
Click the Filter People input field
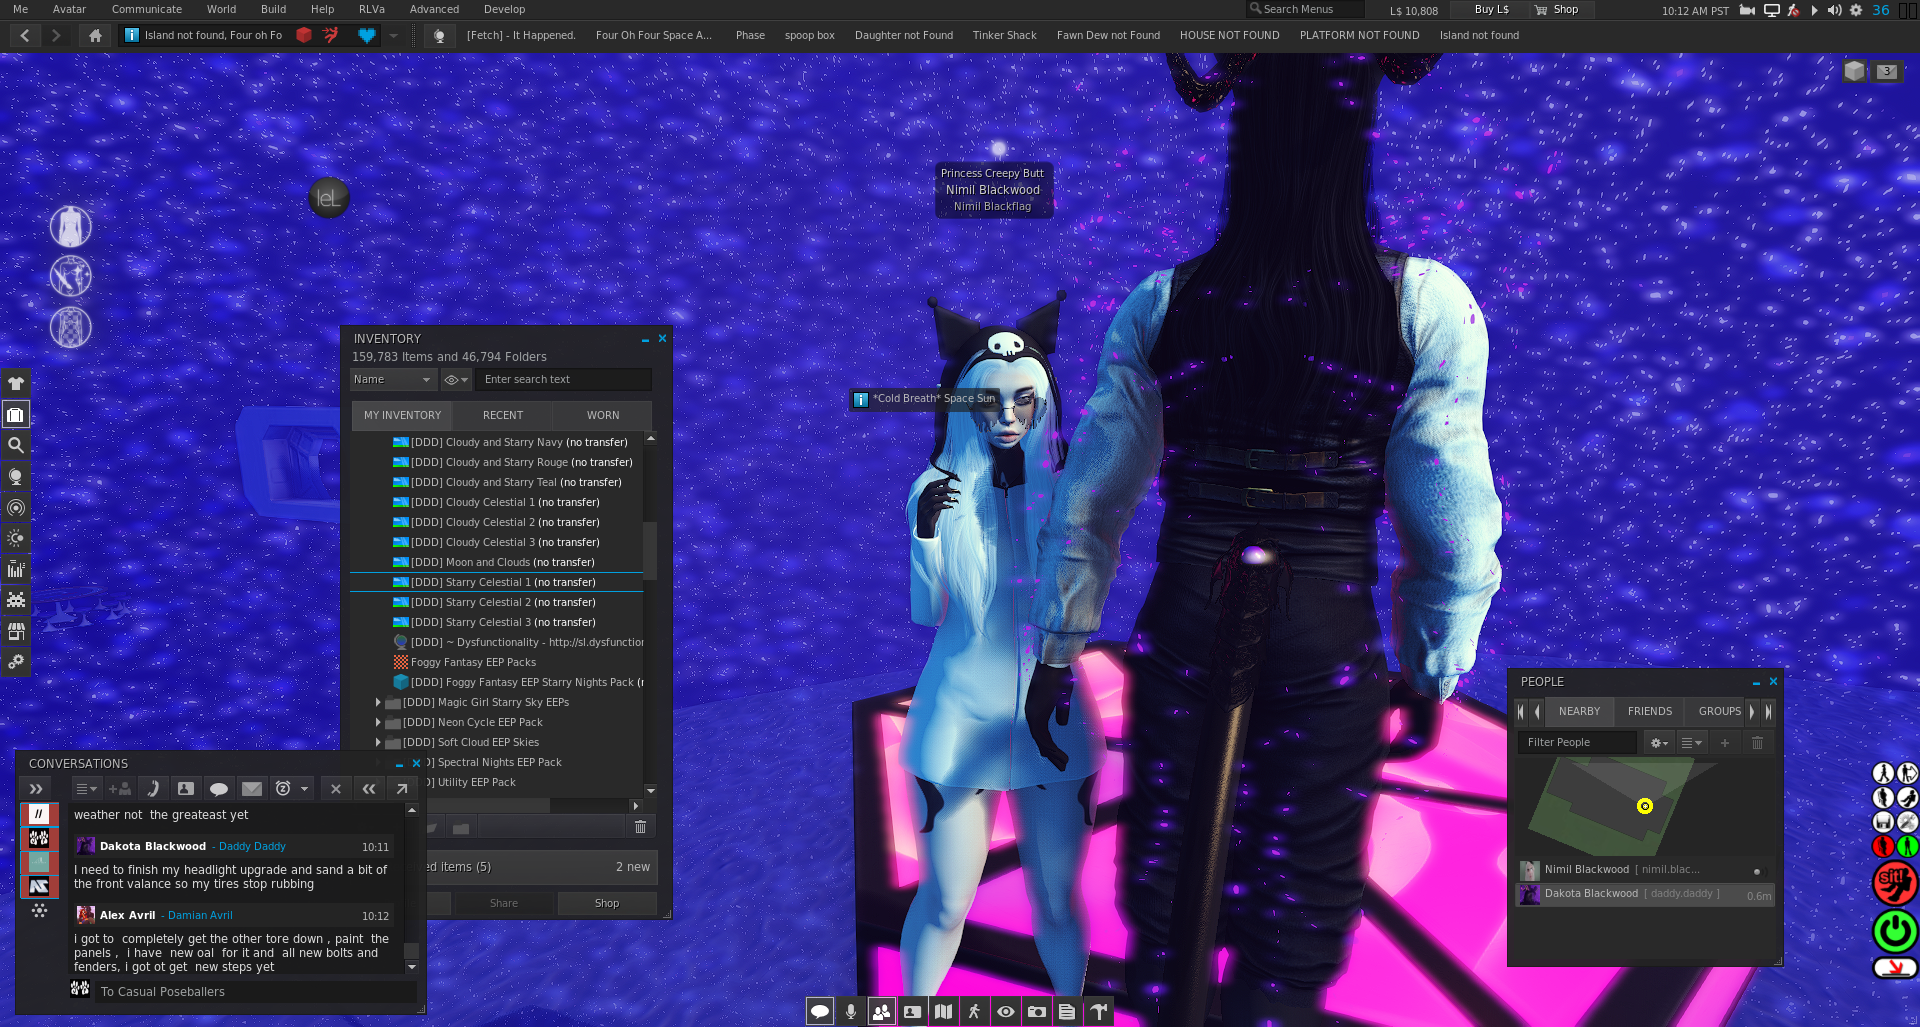coord(1576,743)
